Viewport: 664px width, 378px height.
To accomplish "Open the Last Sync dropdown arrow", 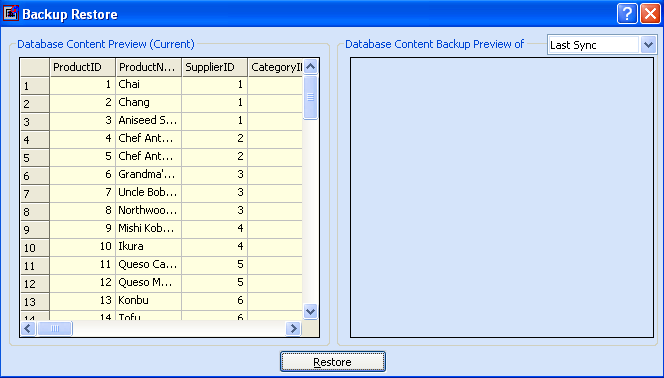I will coord(648,44).
